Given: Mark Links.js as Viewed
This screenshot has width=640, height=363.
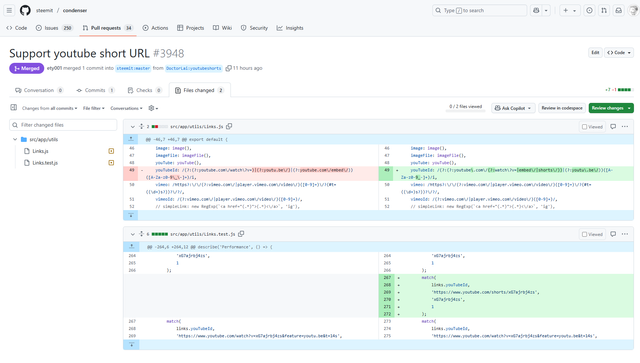Looking at the screenshot, I should coord(592,127).
